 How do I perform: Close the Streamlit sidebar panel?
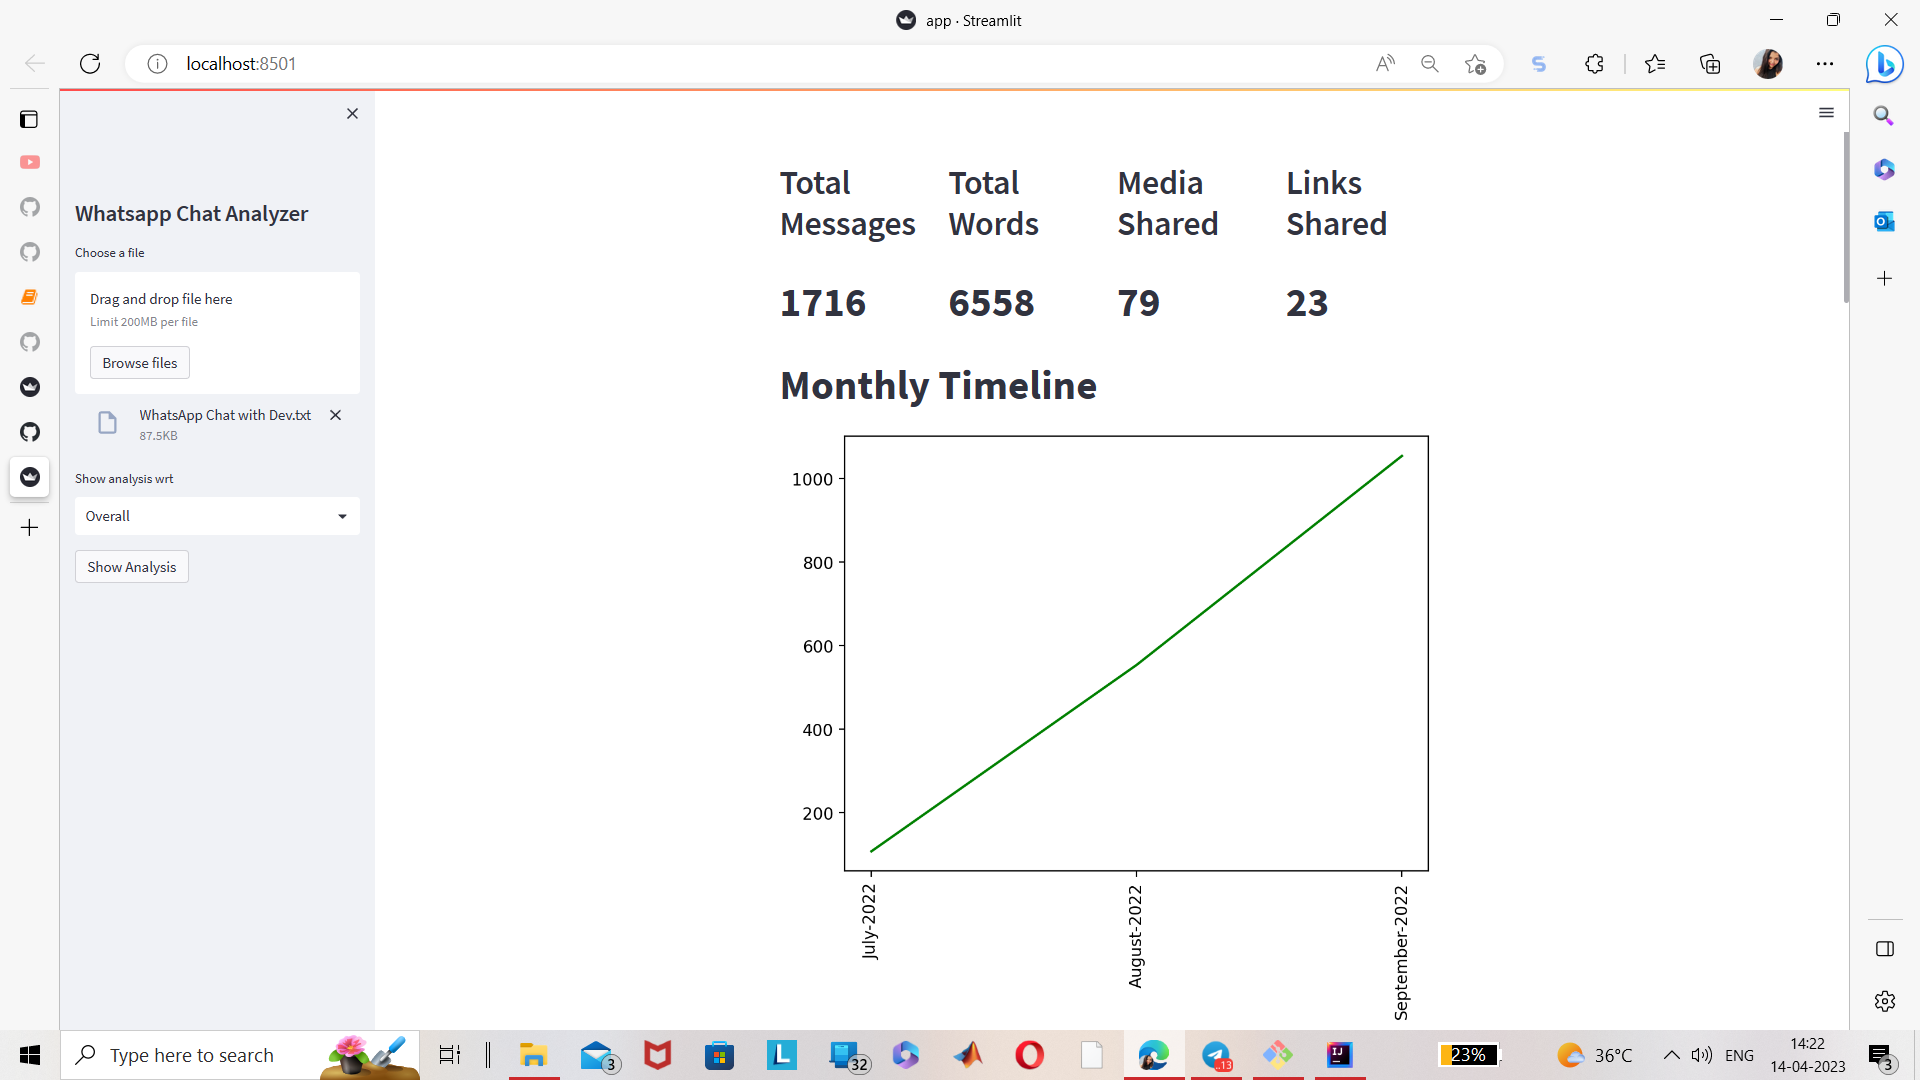tap(352, 114)
